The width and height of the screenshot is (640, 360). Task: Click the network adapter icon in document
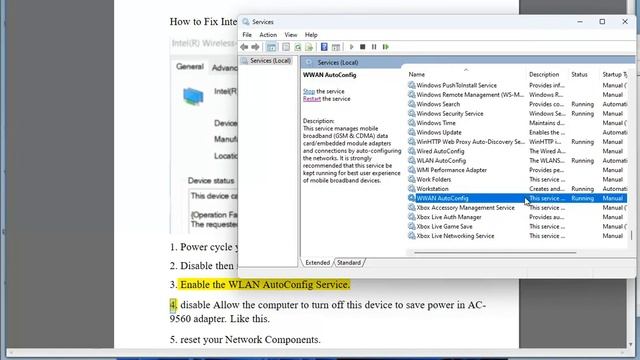[193, 97]
